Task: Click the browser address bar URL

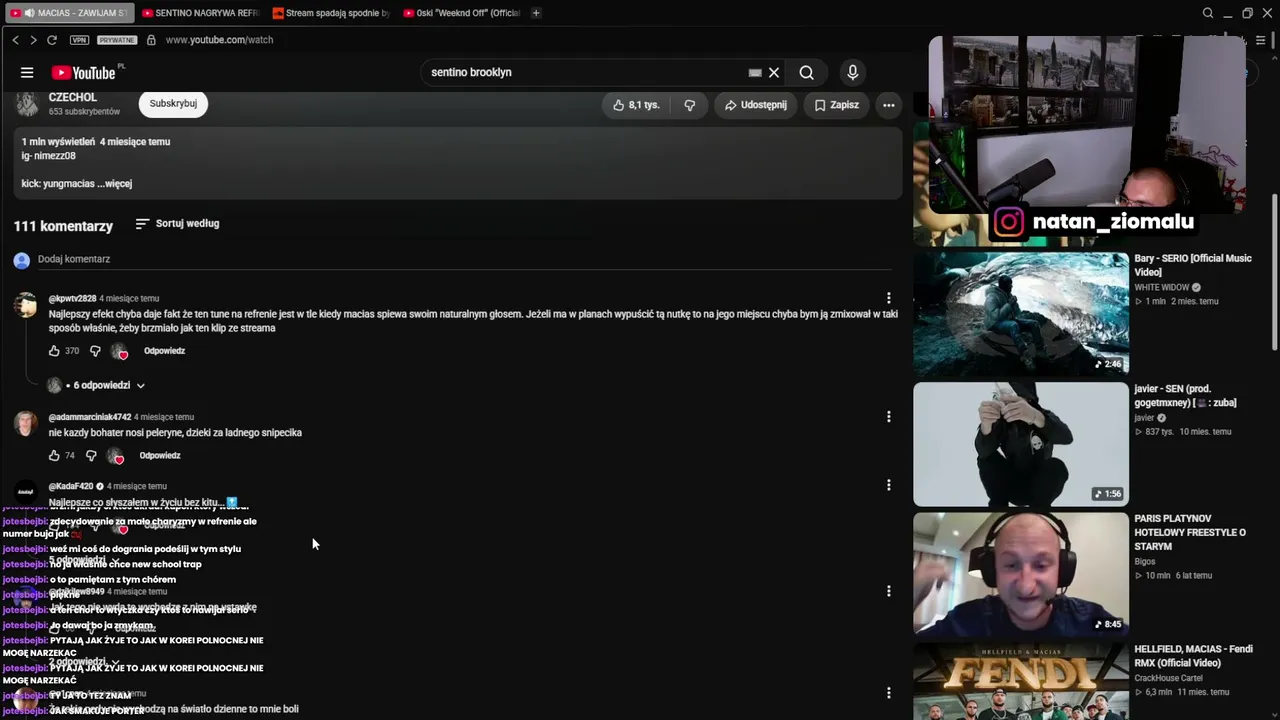Action: tap(219, 40)
